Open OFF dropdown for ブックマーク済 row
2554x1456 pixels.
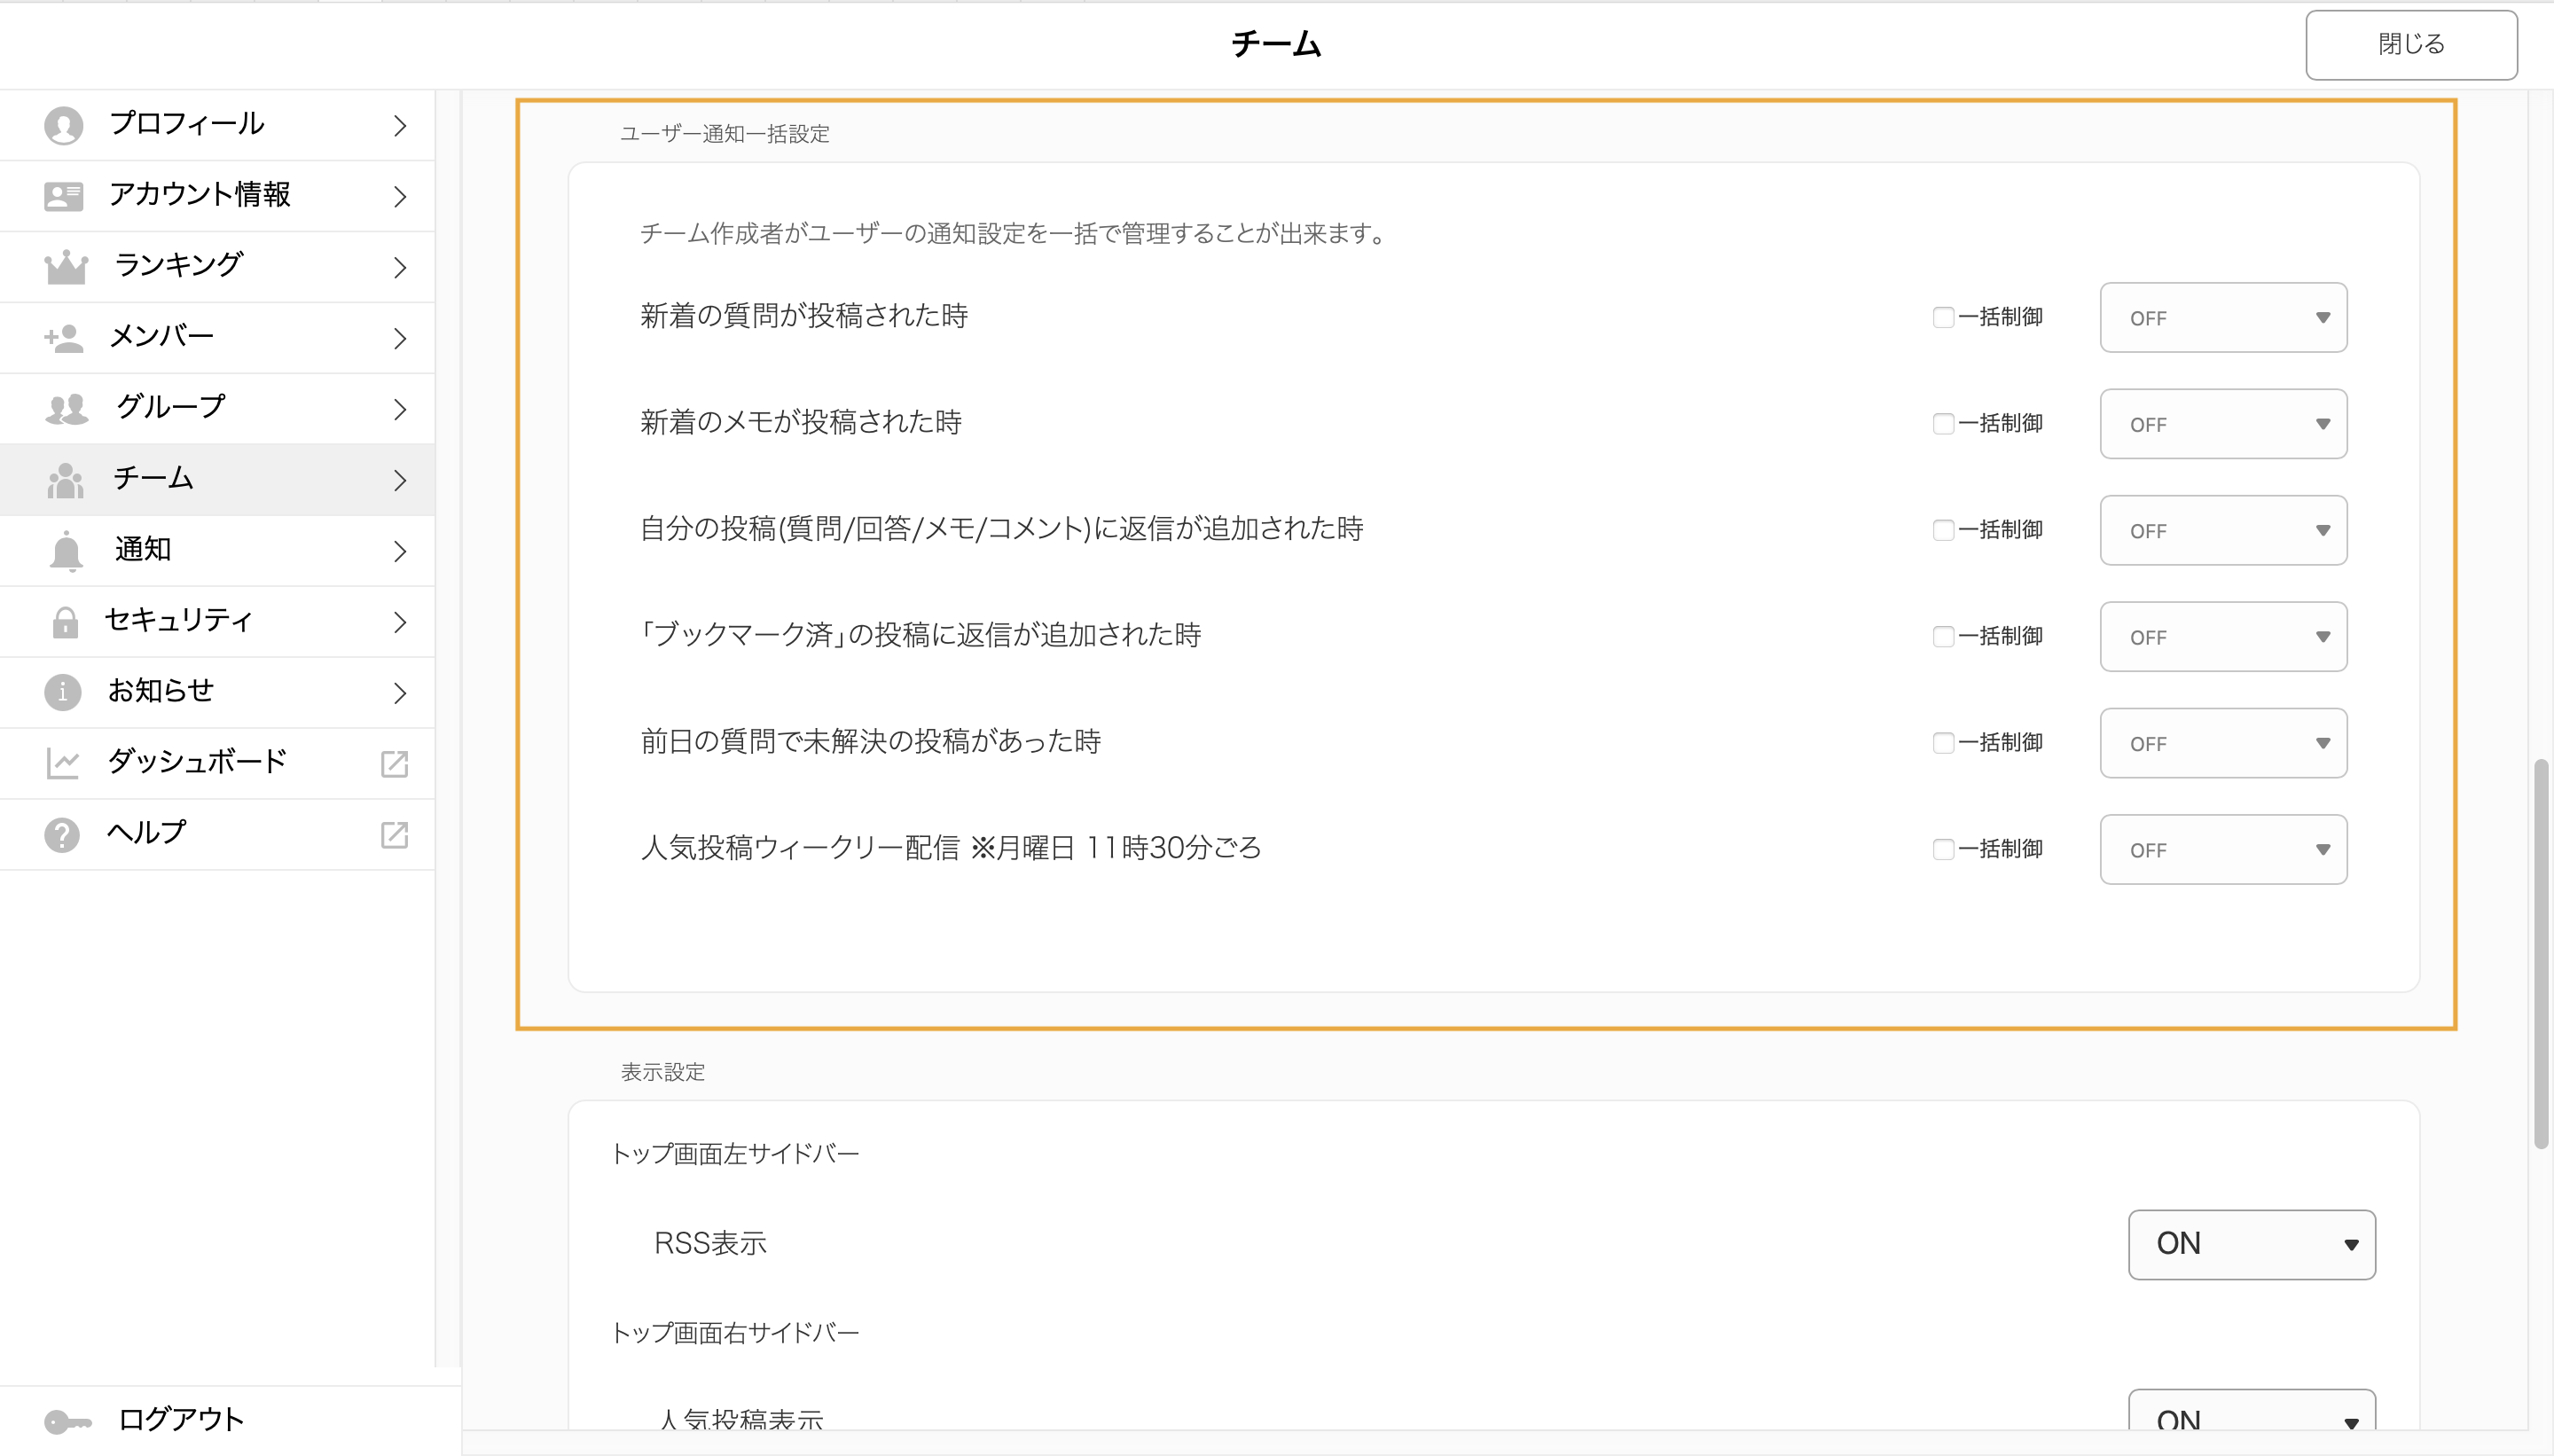[x=2223, y=637]
